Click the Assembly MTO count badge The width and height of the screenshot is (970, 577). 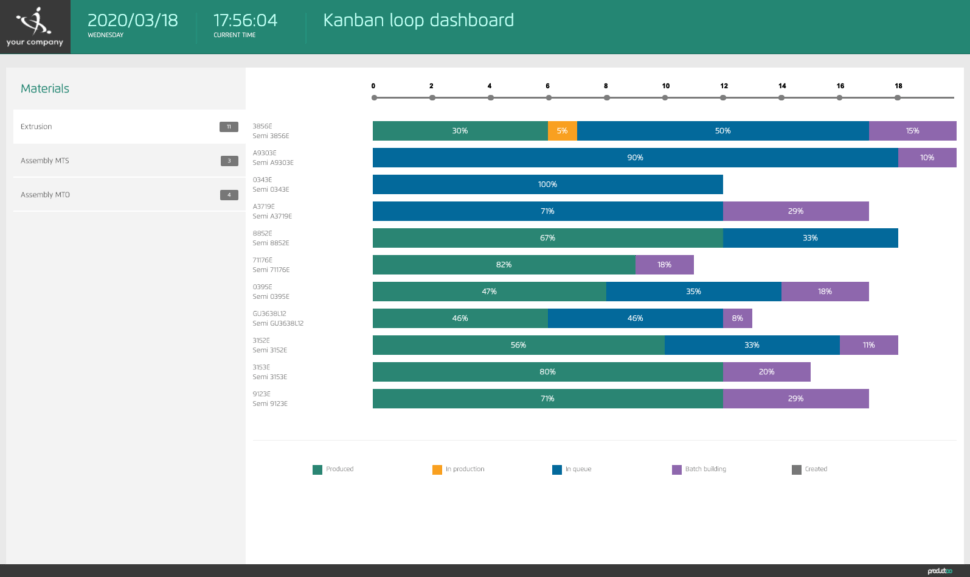point(229,195)
